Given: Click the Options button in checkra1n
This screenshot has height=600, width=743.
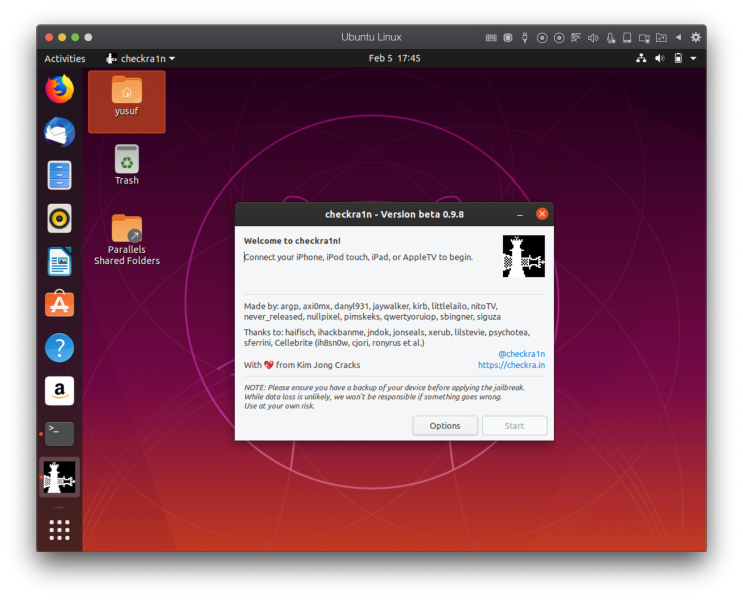Looking at the screenshot, I should (445, 426).
